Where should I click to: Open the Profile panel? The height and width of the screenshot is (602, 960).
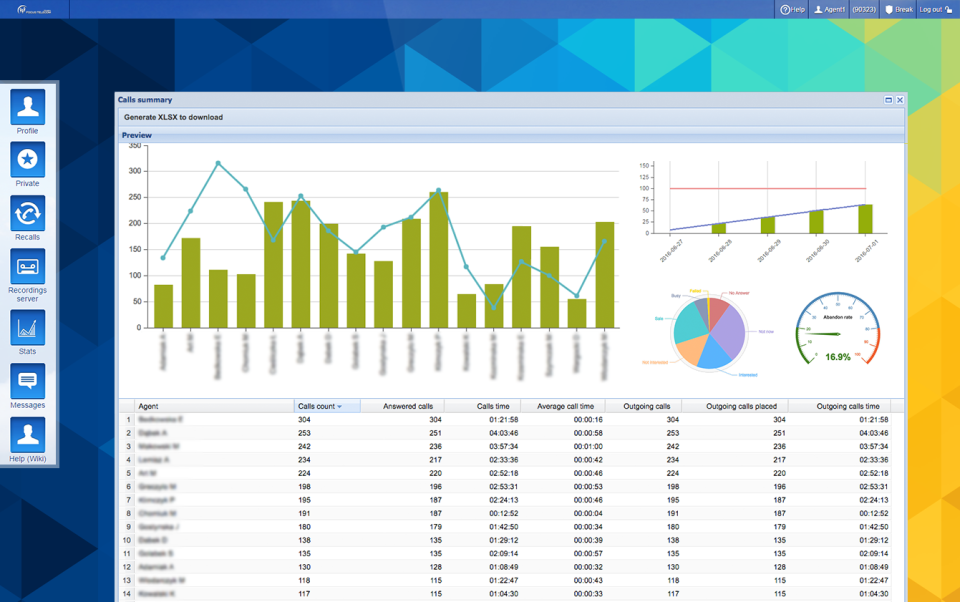[x=27, y=108]
